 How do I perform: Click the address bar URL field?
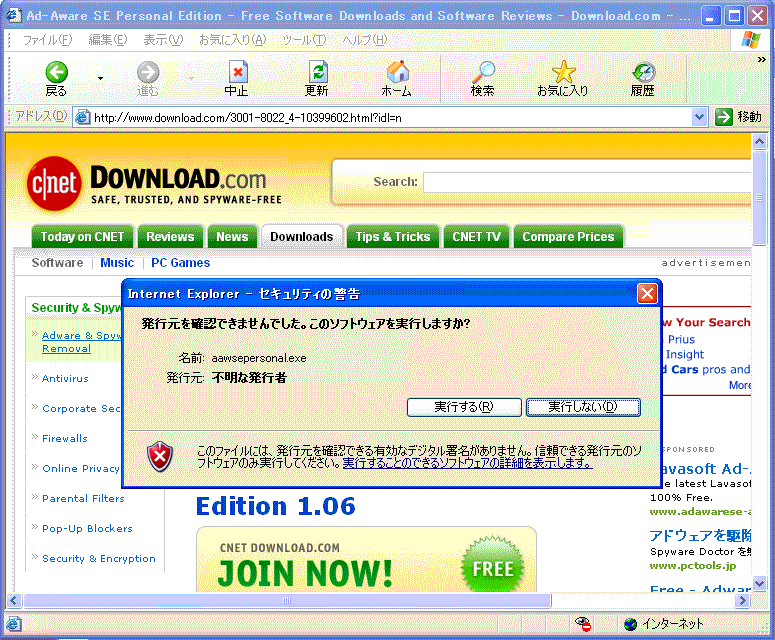click(x=390, y=118)
